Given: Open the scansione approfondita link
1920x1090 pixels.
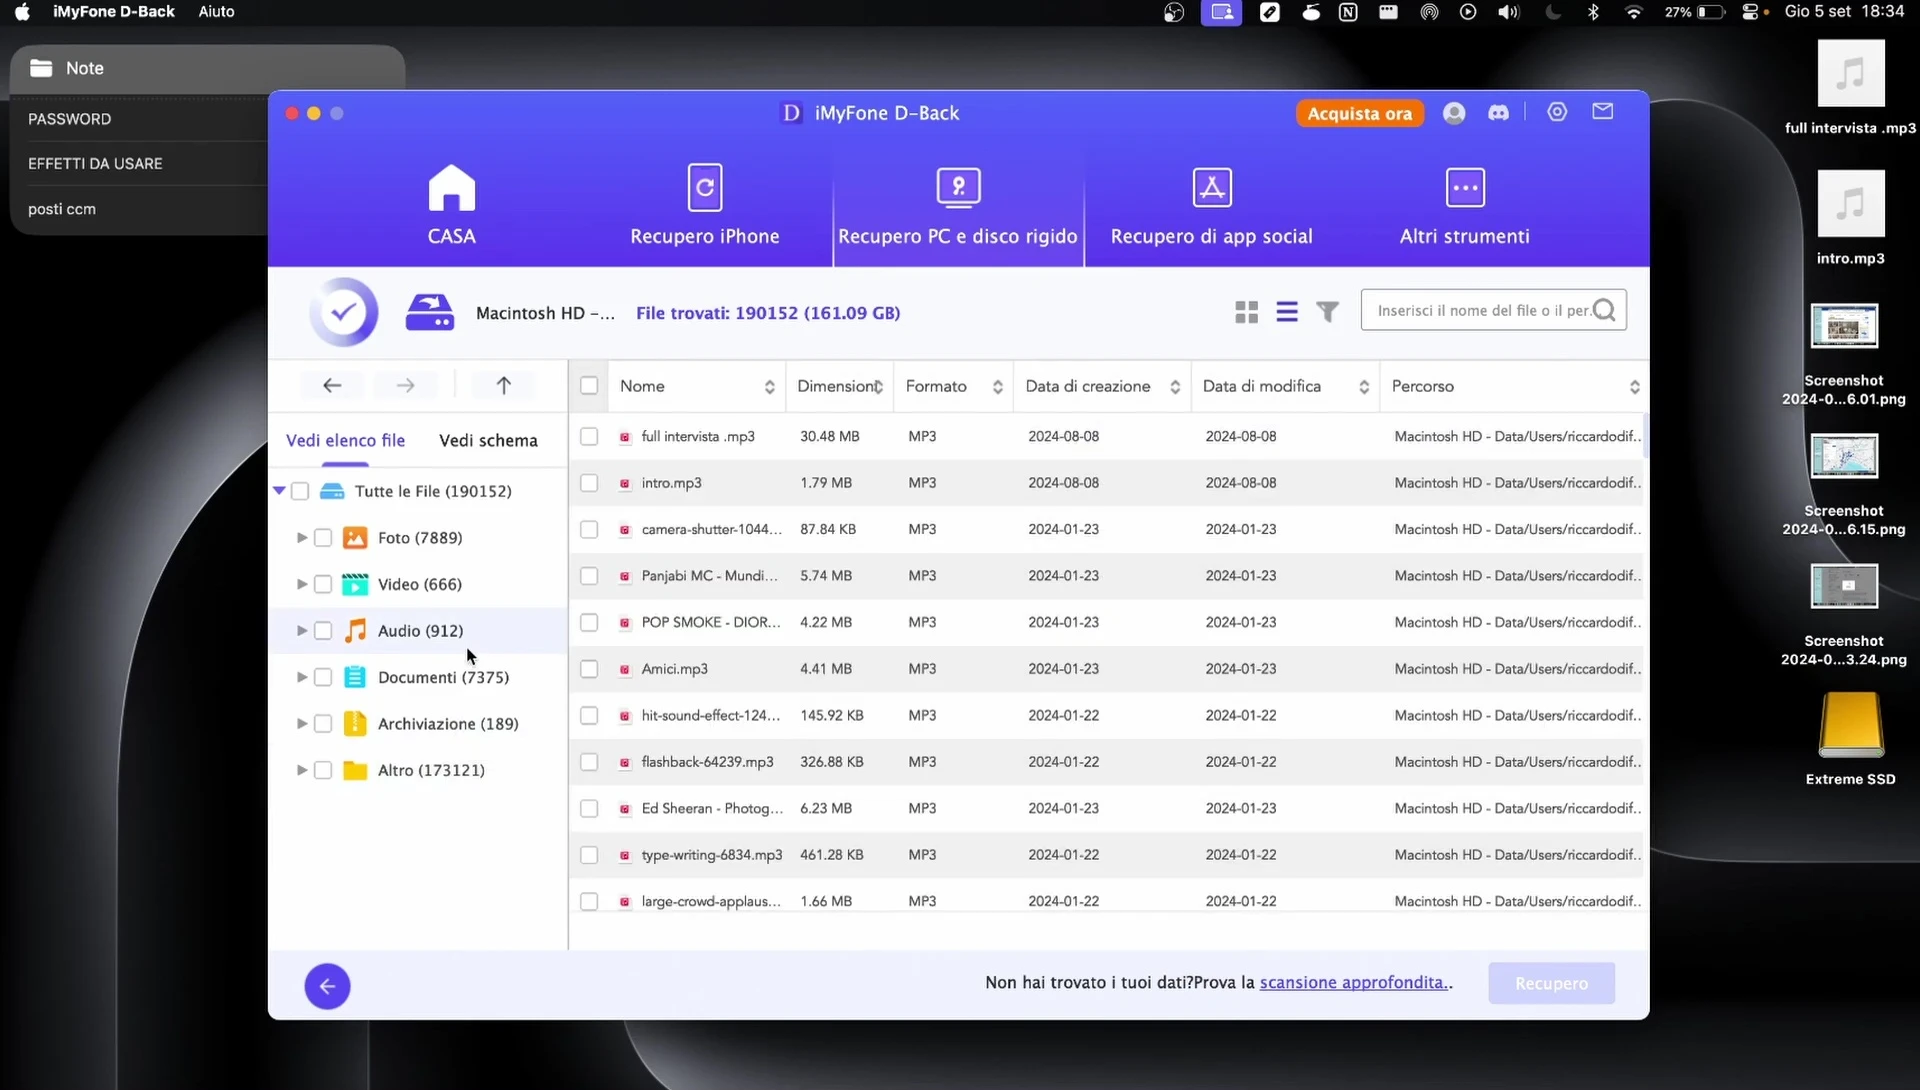Looking at the screenshot, I should pyautogui.click(x=1353, y=982).
